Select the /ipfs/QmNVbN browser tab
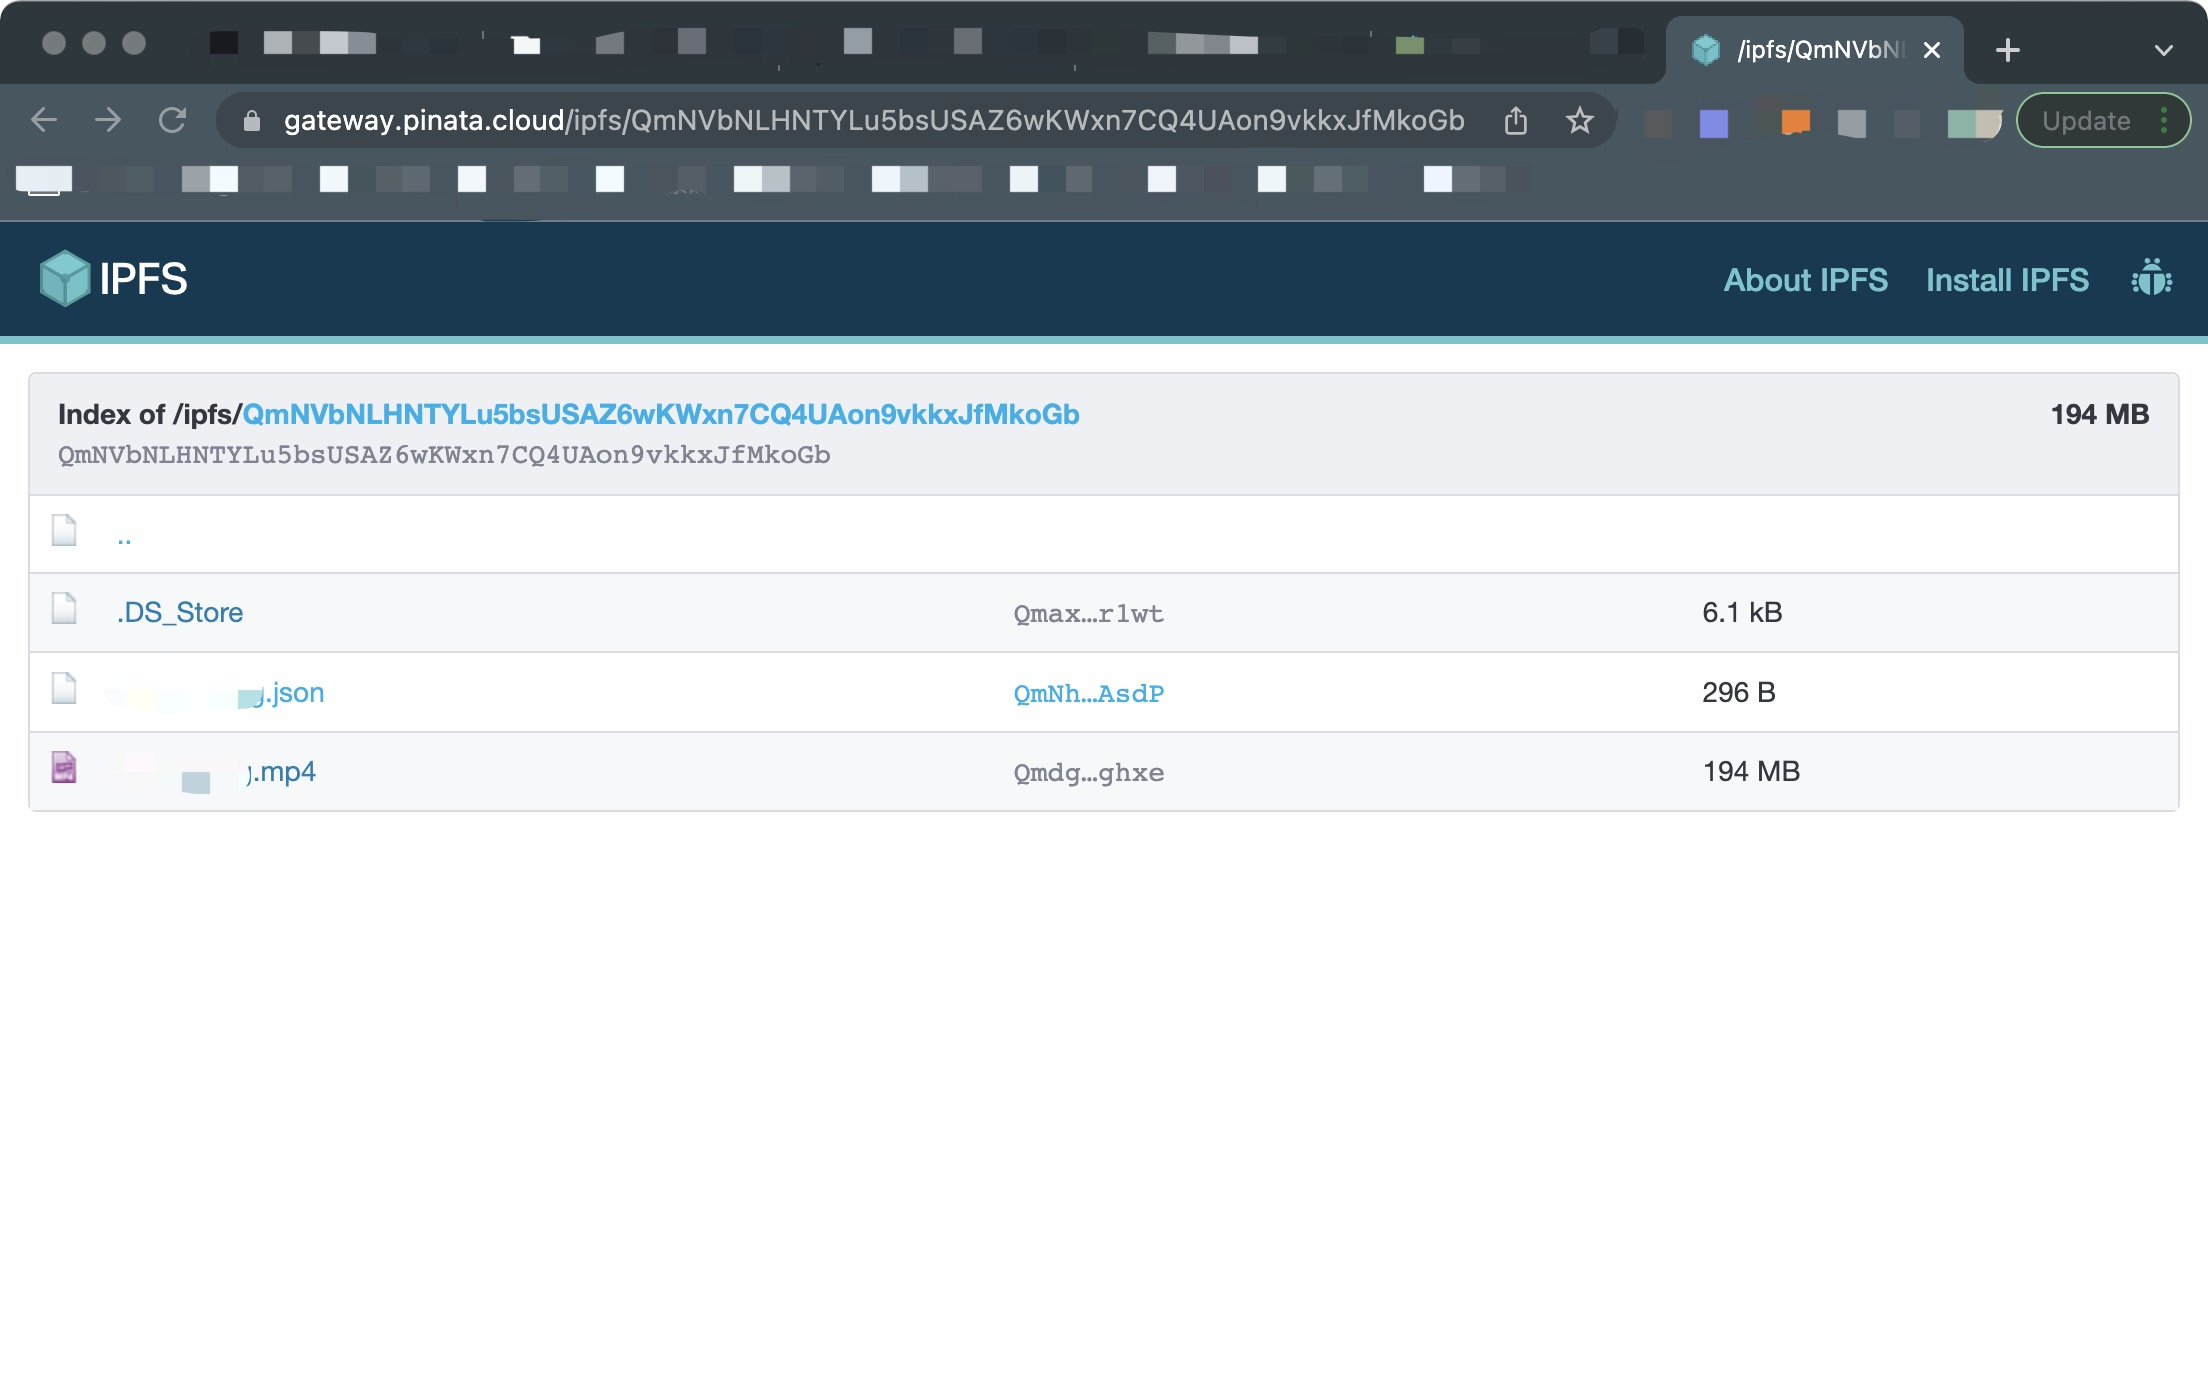The image size is (2208, 1390). pos(1815,50)
